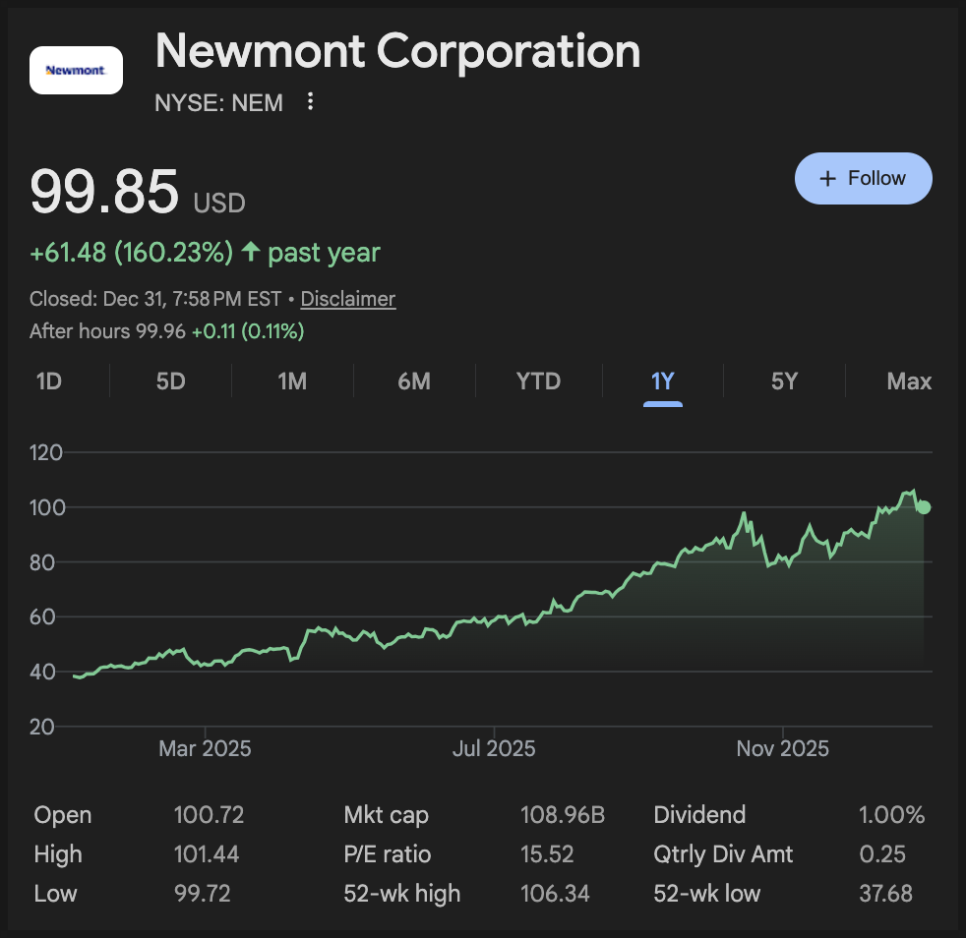
Task: Click the green up arrow icon
Action: click(250, 252)
